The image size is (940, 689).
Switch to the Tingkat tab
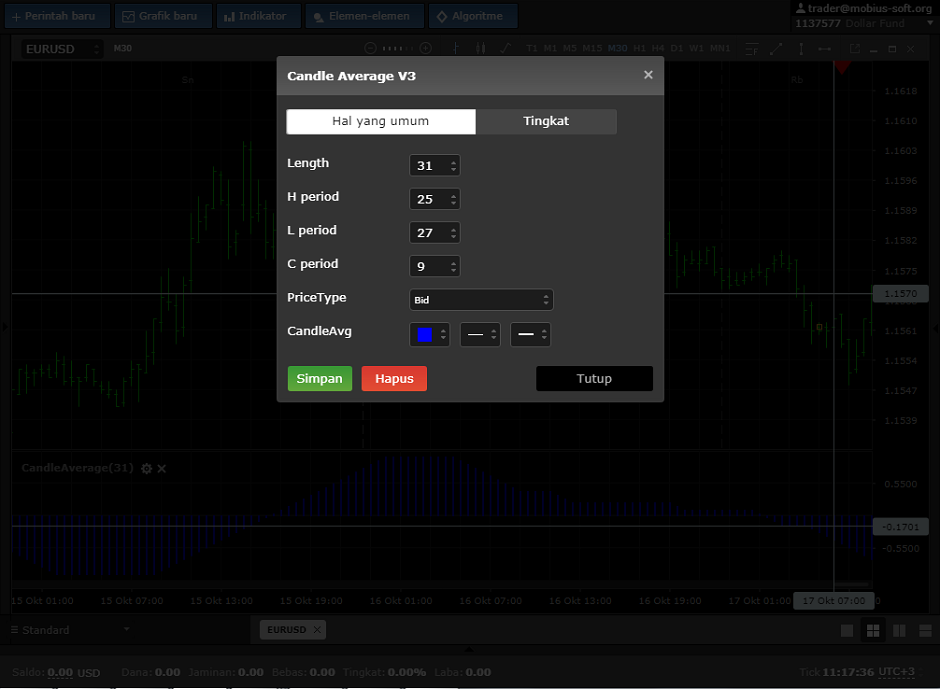pyautogui.click(x=546, y=121)
